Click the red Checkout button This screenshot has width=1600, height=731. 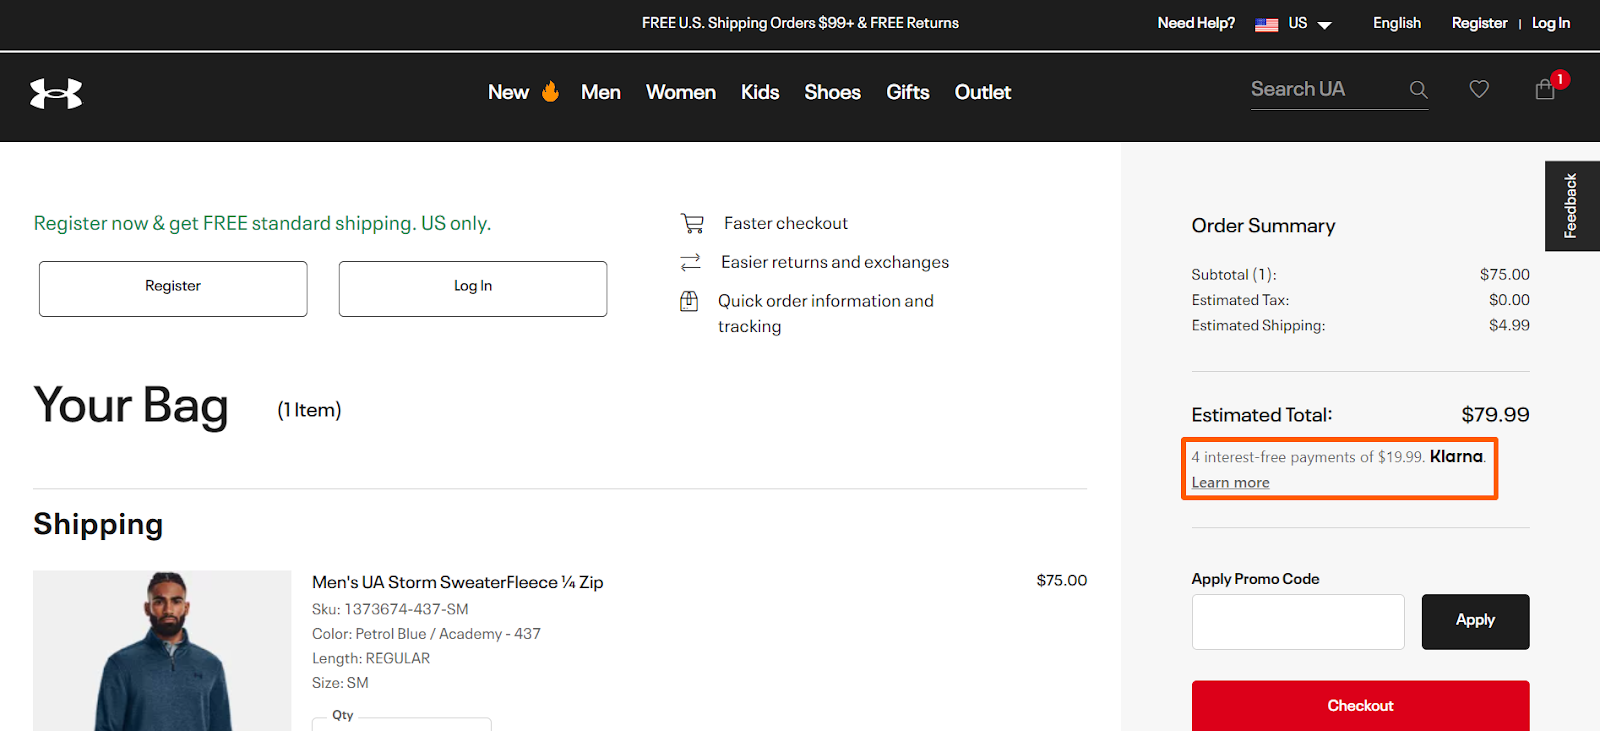[x=1360, y=705]
